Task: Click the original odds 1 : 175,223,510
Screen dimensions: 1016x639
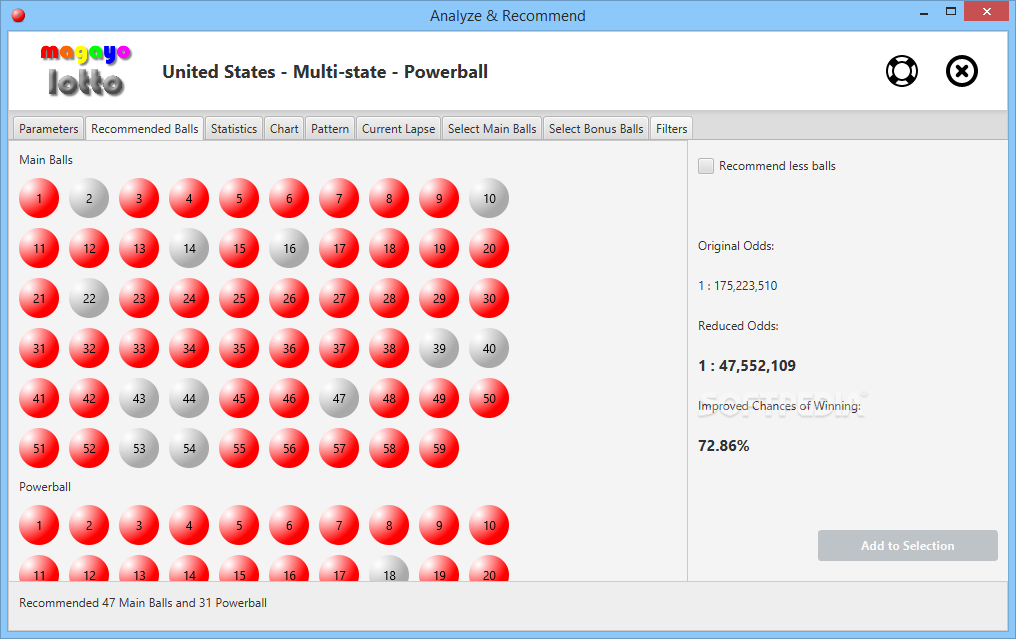Action: point(737,286)
